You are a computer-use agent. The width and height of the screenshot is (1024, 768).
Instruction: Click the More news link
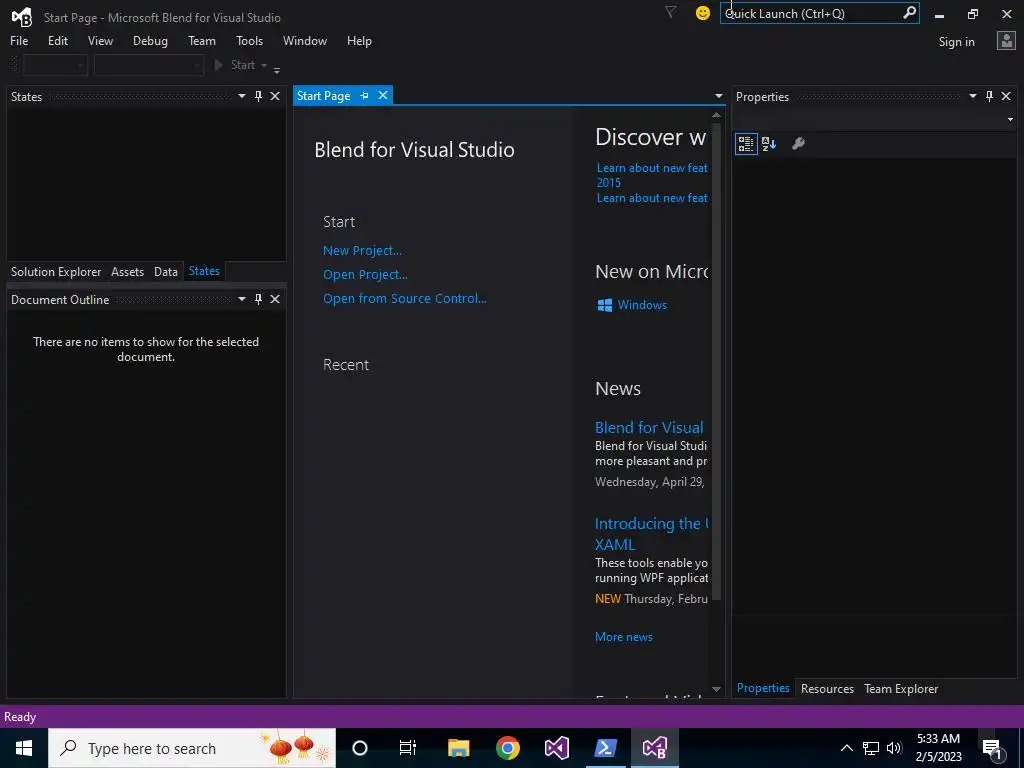point(624,637)
